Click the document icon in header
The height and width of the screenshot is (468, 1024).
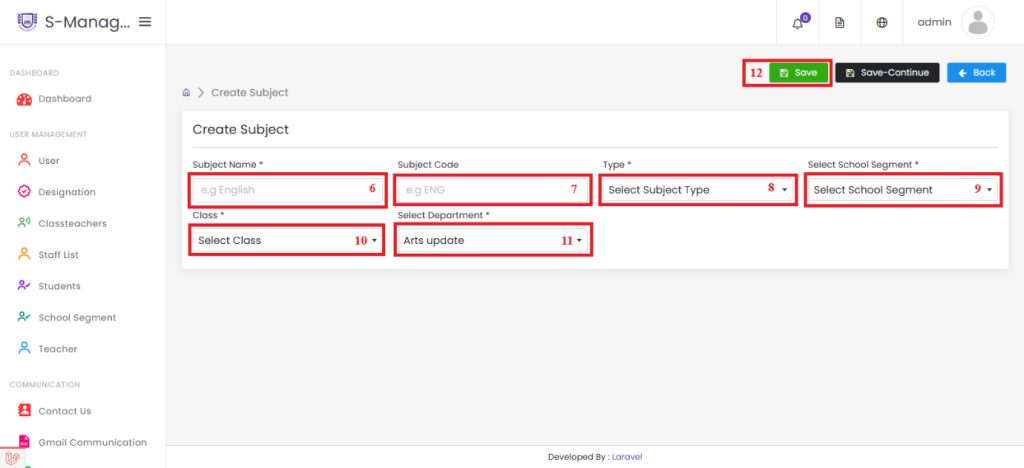click(x=840, y=23)
